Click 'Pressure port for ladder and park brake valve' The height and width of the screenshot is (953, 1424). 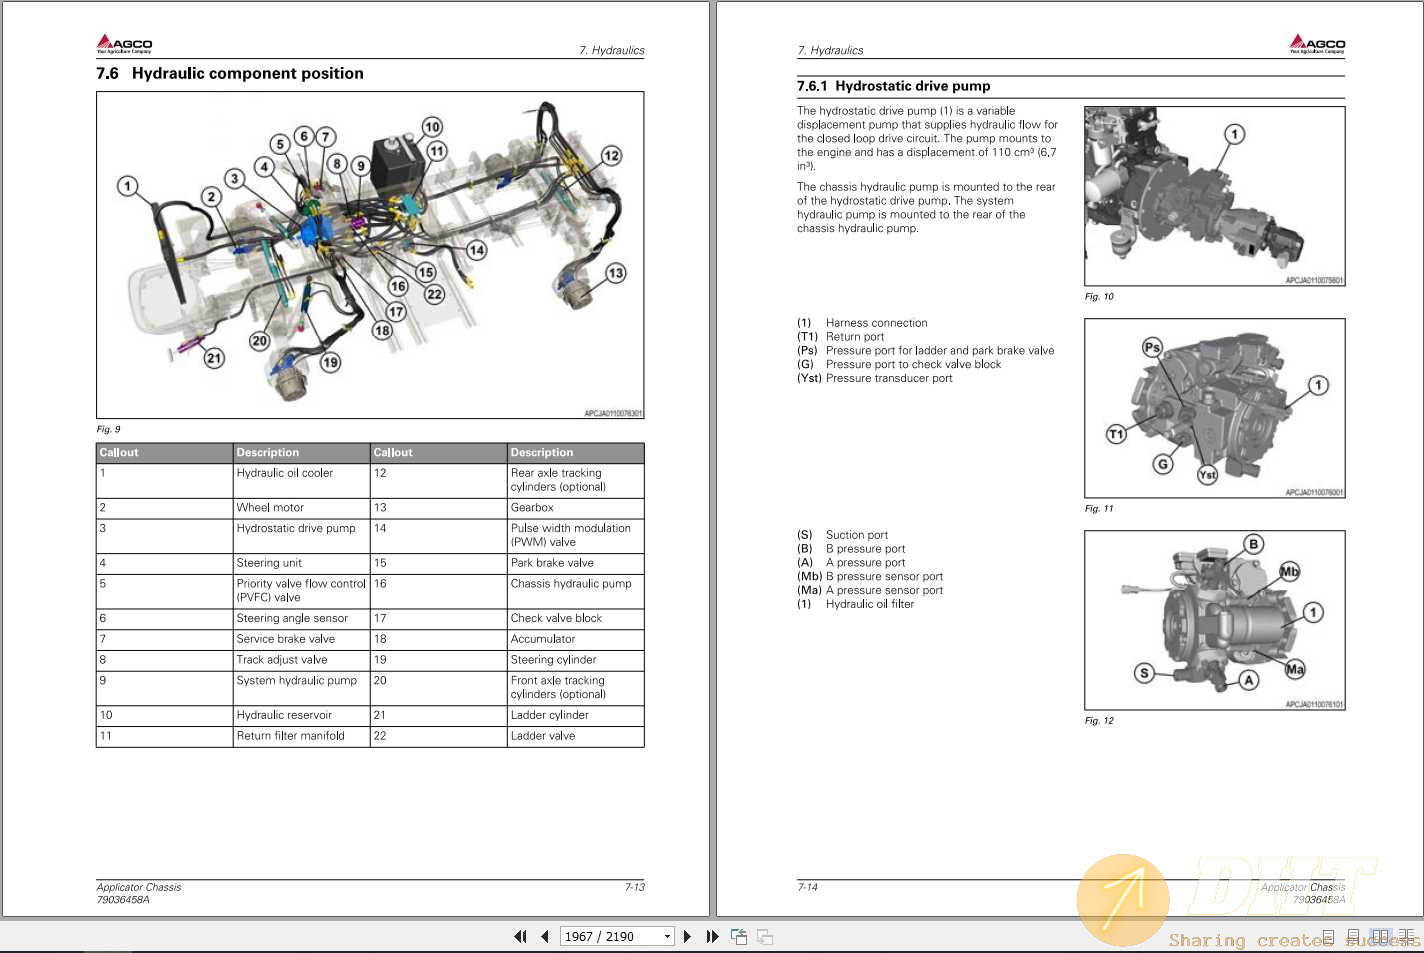[940, 351]
